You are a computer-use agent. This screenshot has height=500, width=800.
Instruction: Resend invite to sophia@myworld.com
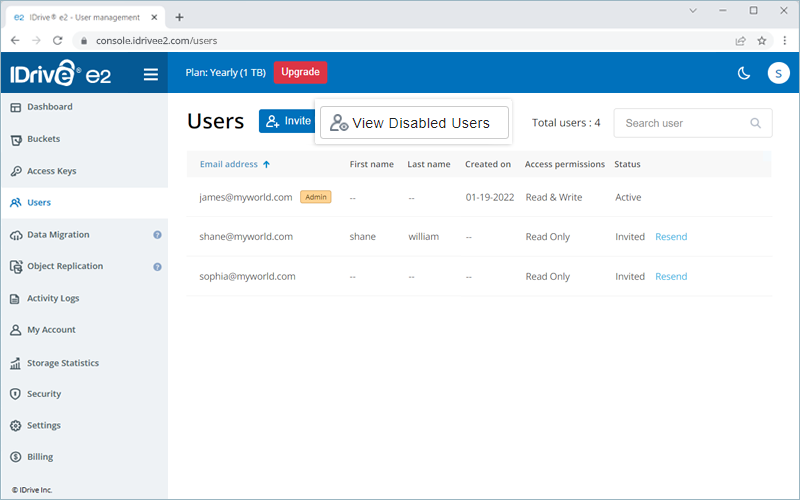(671, 277)
